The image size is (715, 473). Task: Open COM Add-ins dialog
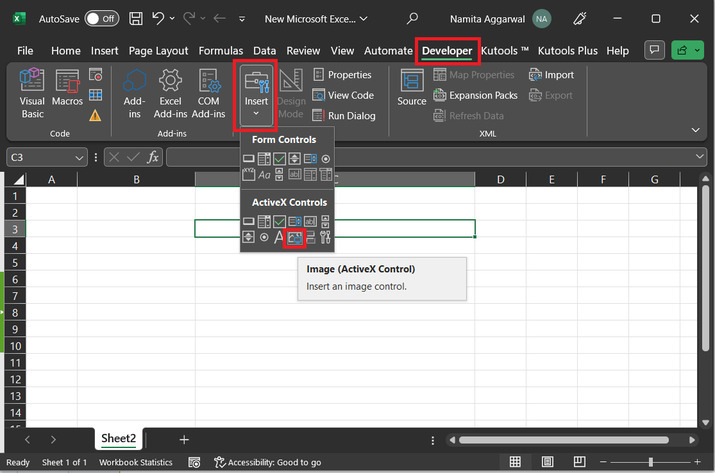[209, 93]
